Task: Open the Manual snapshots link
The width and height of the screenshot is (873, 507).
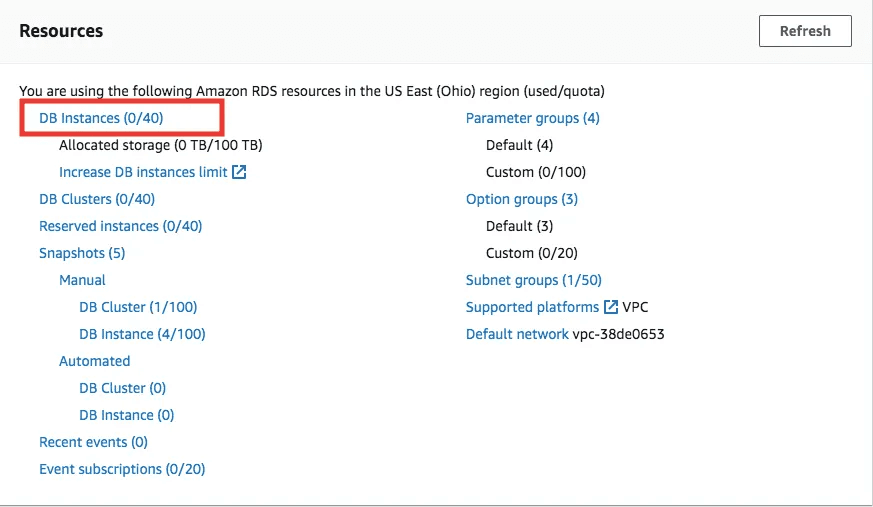Action: click(x=82, y=280)
